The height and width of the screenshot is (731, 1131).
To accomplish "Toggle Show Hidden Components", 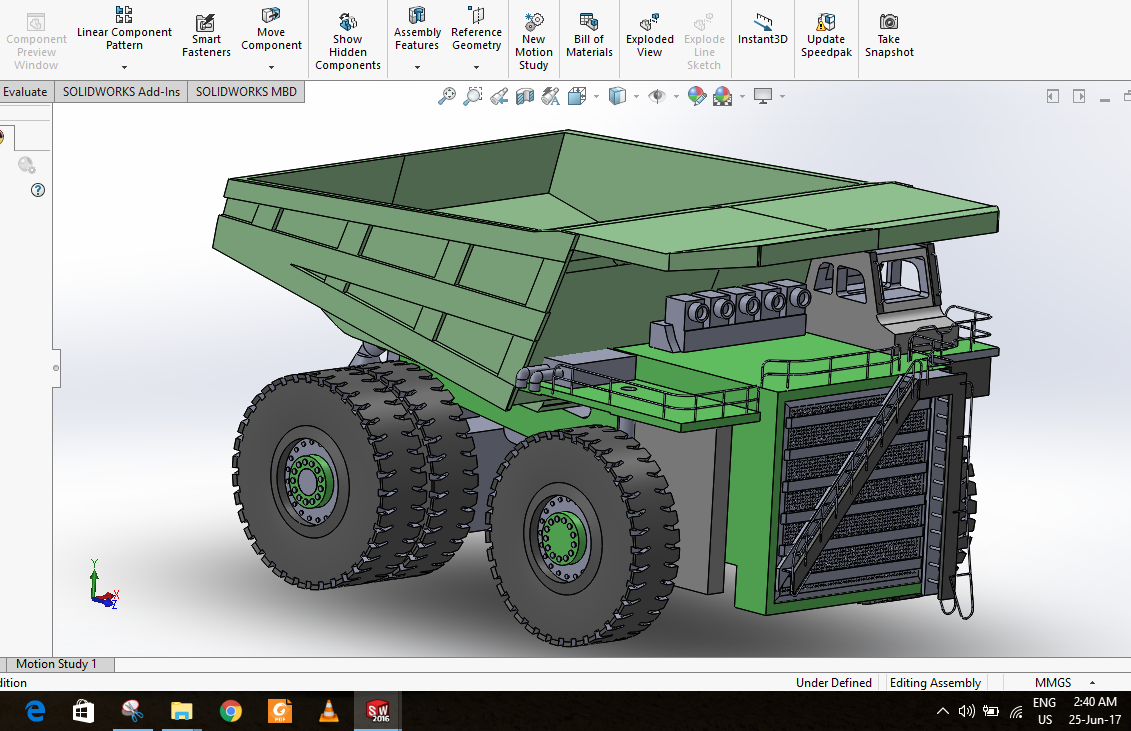I will pyautogui.click(x=348, y=42).
